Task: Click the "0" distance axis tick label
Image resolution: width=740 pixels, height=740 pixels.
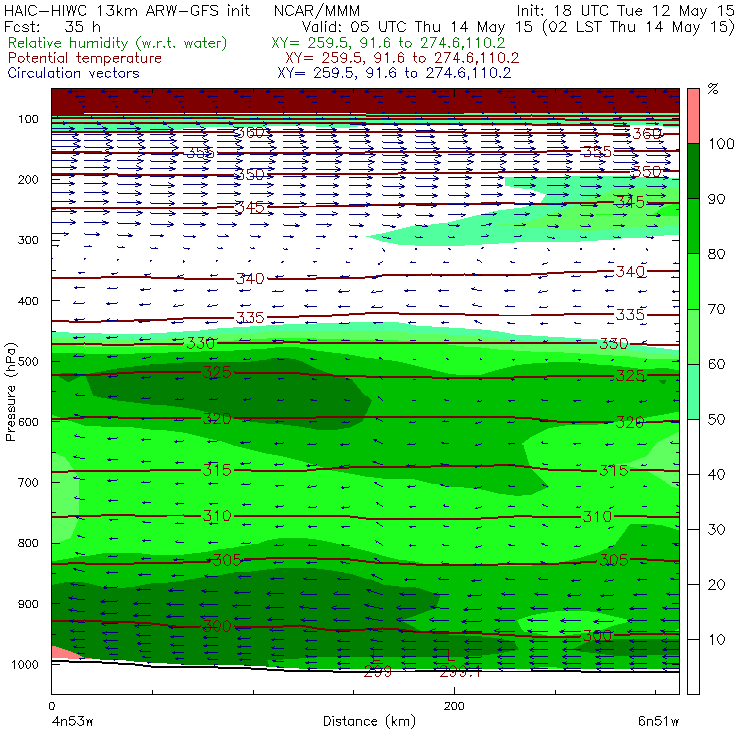Action: click(52, 706)
